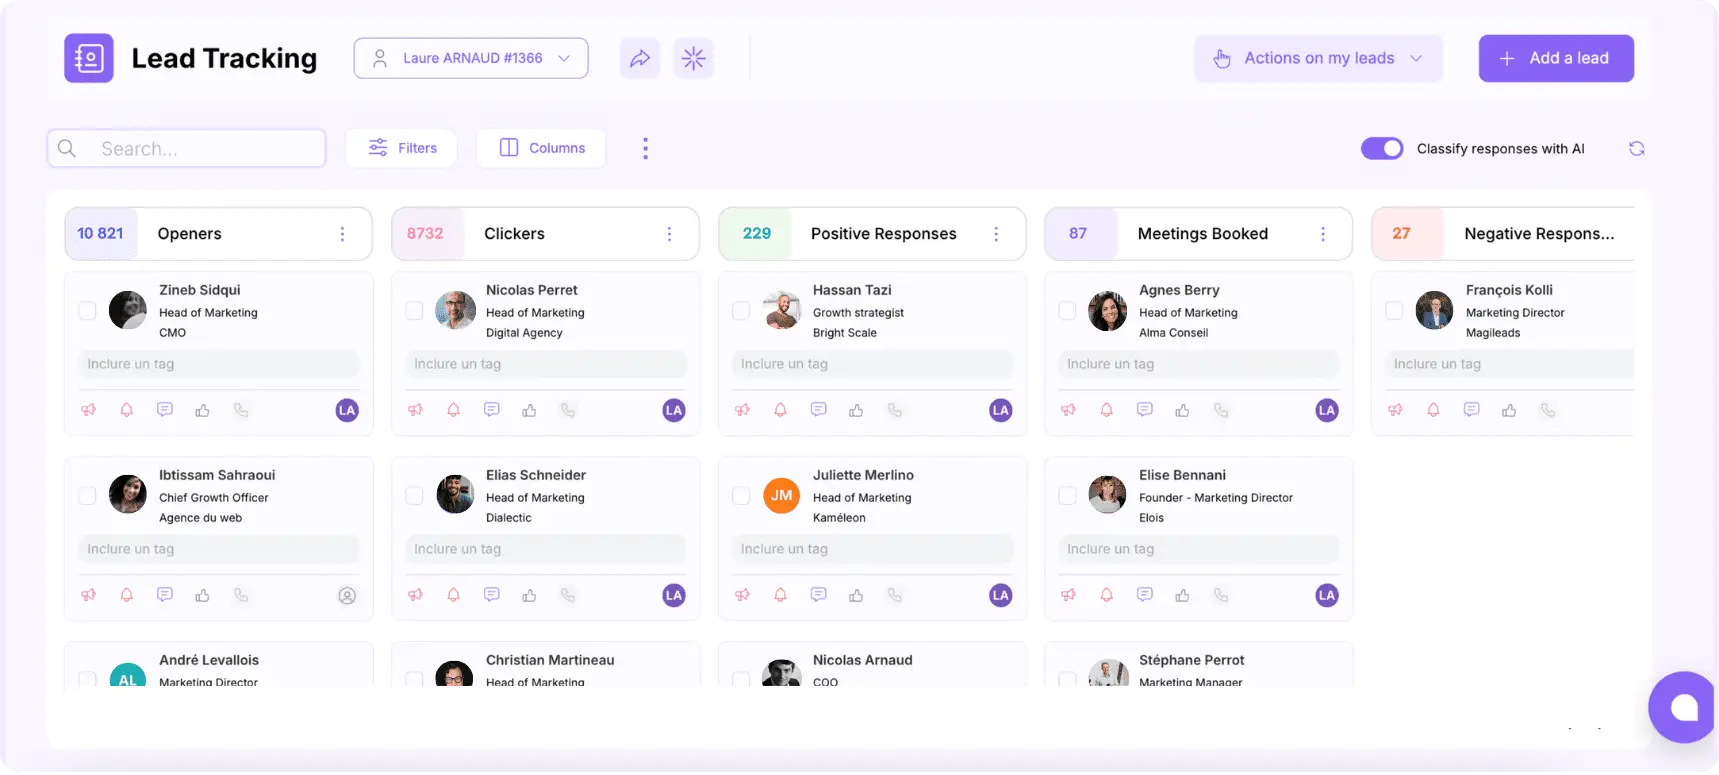Click thumbs-up icon on Zineb Sidqui card
The width and height of the screenshot is (1719, 775).
coord(203,410)
